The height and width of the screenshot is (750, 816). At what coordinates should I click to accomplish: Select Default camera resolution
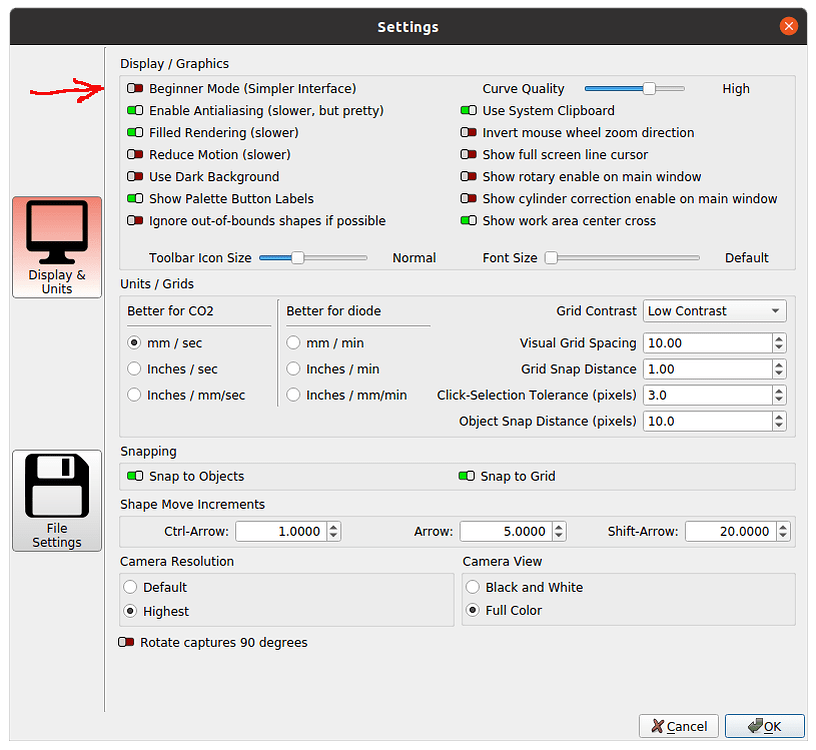tap(130, 587)
